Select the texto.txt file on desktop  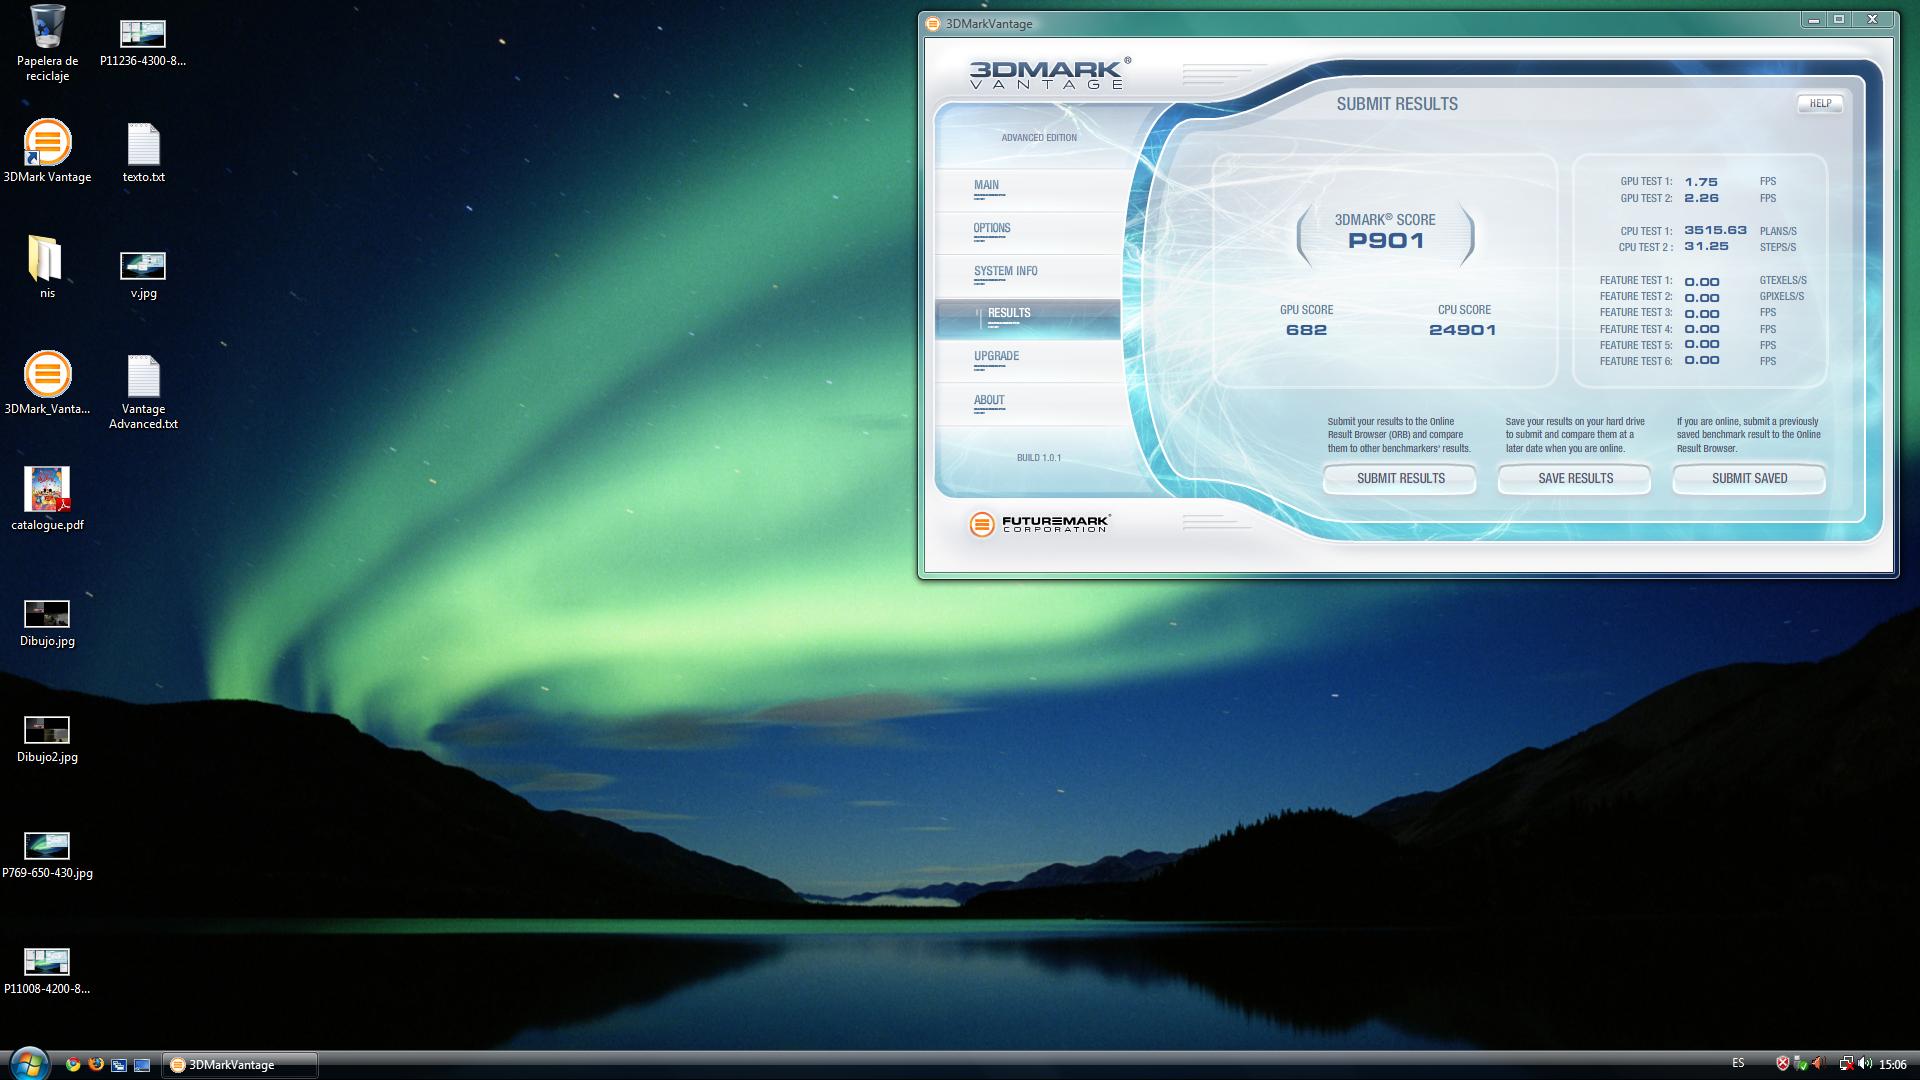[x=143, y=154]
